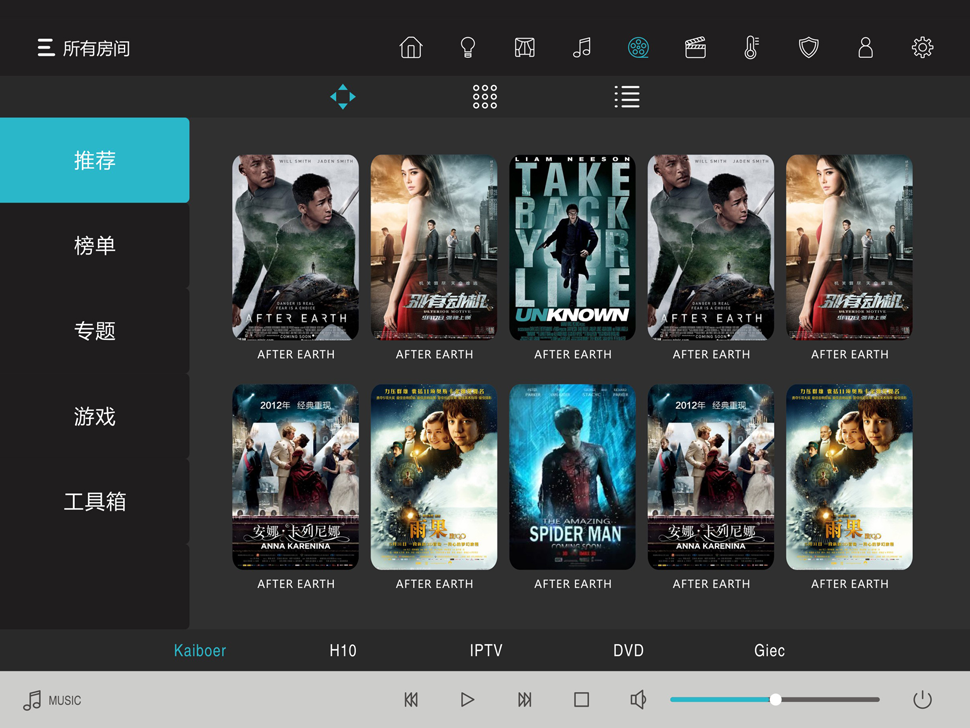
Task: Stop playback with the square button
Action: coord(582,700)
